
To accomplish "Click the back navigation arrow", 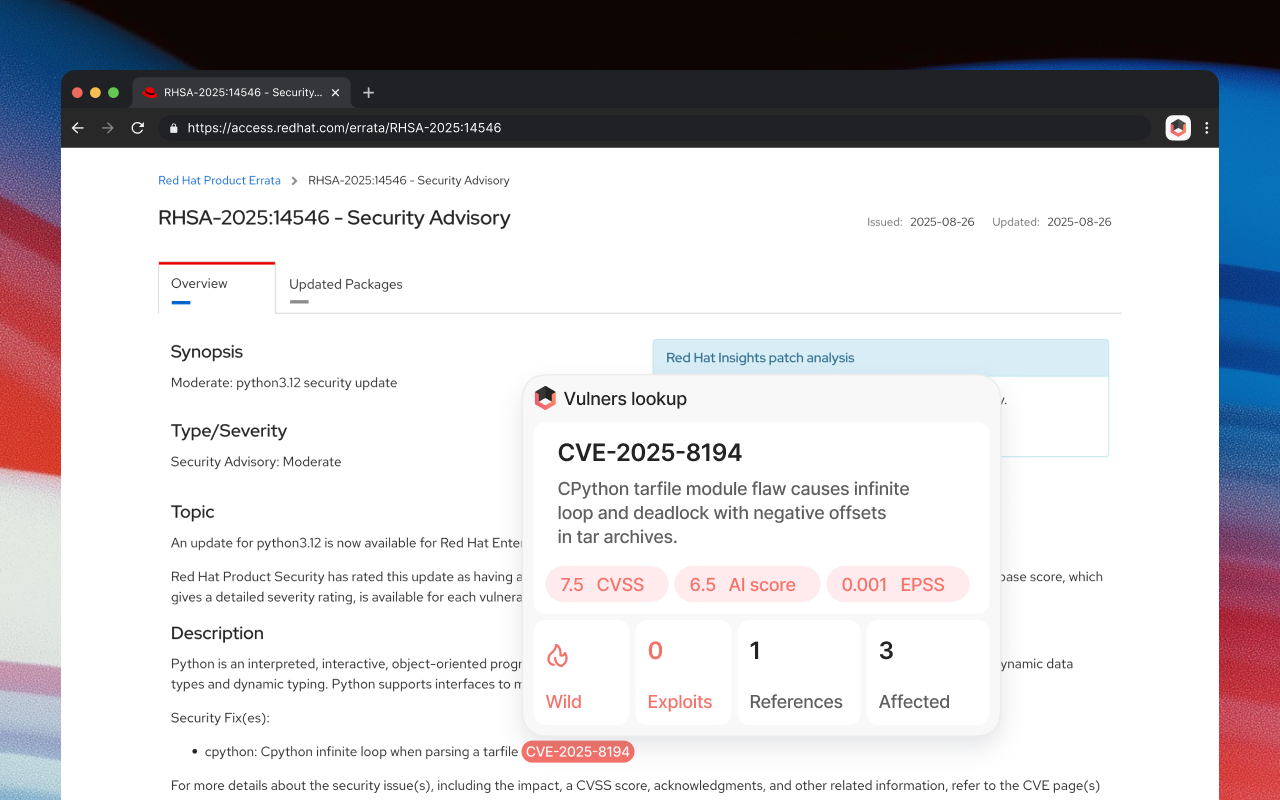I will [77, 128].
